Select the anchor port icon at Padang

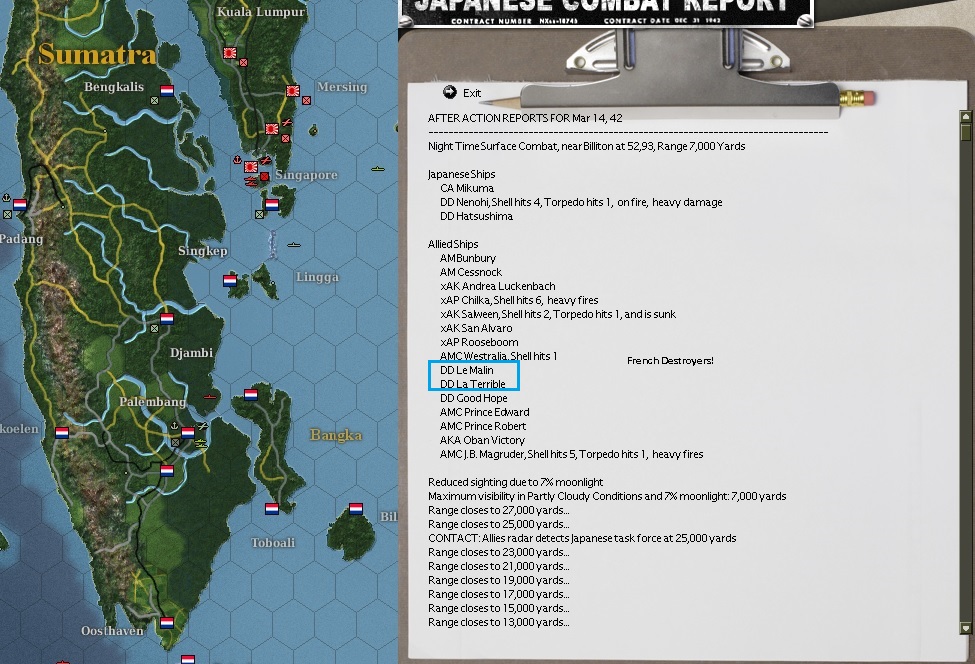(6, 198)
